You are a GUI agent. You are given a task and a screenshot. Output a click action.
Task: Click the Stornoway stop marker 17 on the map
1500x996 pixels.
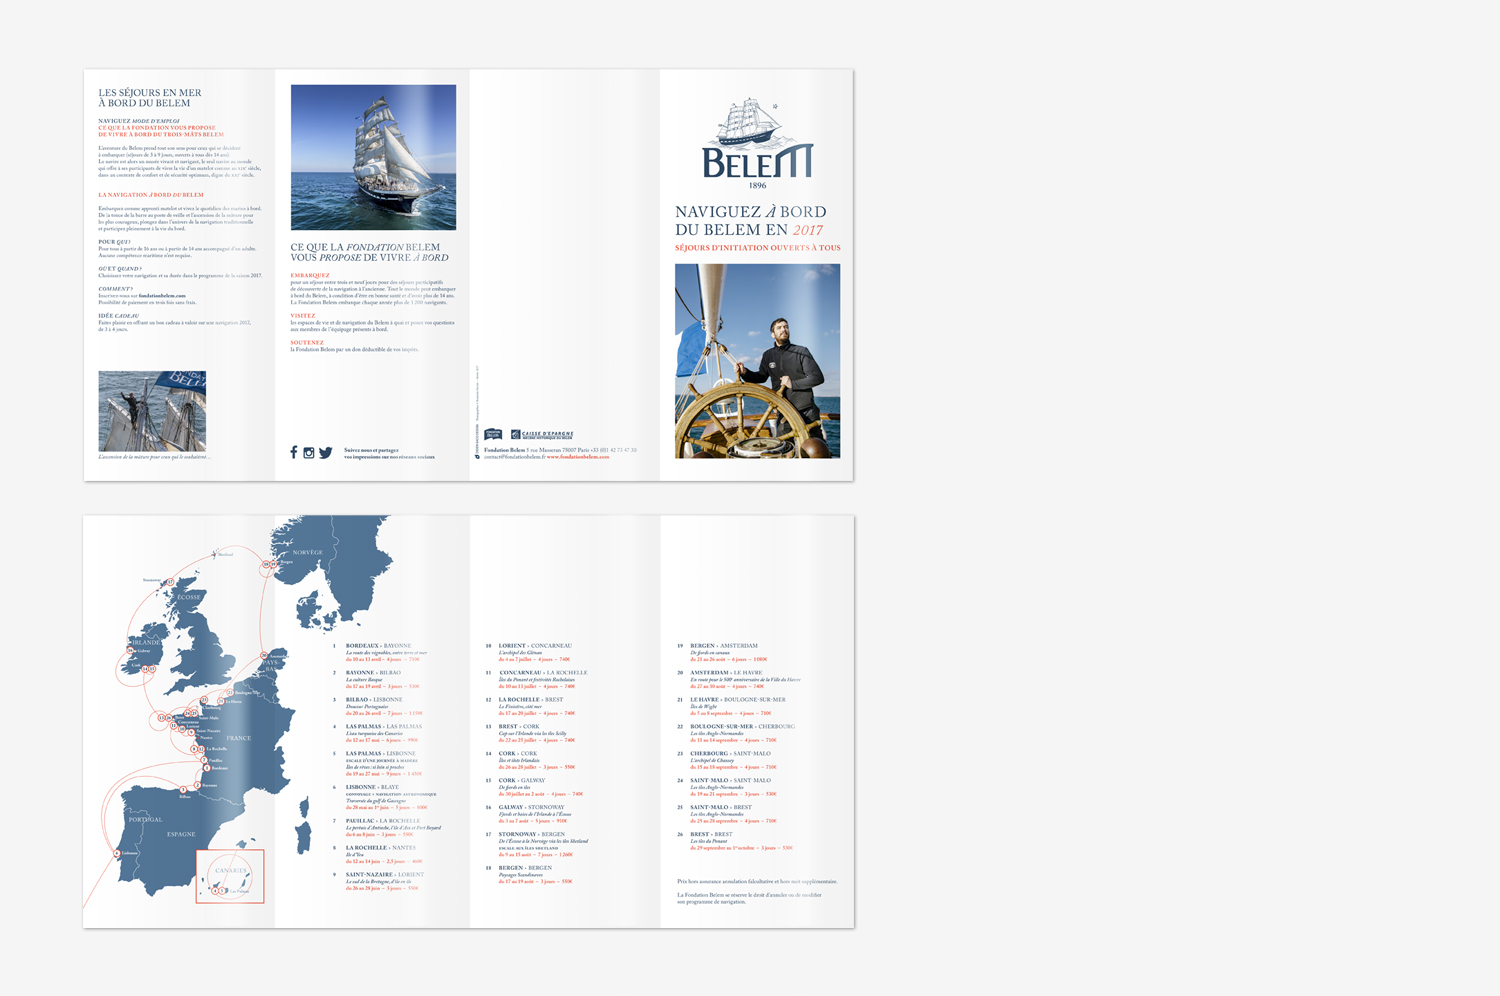point(170,581)
